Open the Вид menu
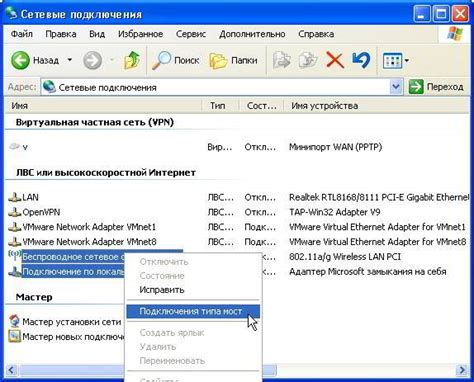The image size is (474, 382). (x=97, y=34)
